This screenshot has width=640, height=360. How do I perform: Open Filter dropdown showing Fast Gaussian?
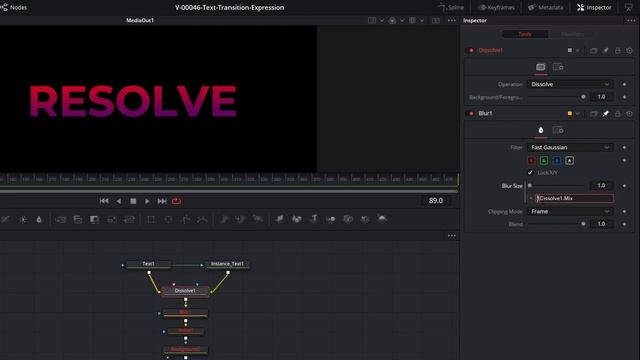click(x=570, y=147)
